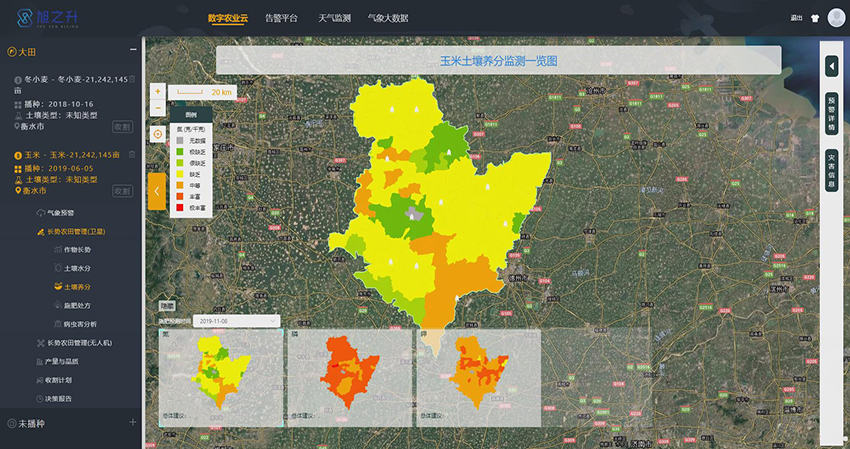Toggle right panel with the arrow button

click(831, 66)
